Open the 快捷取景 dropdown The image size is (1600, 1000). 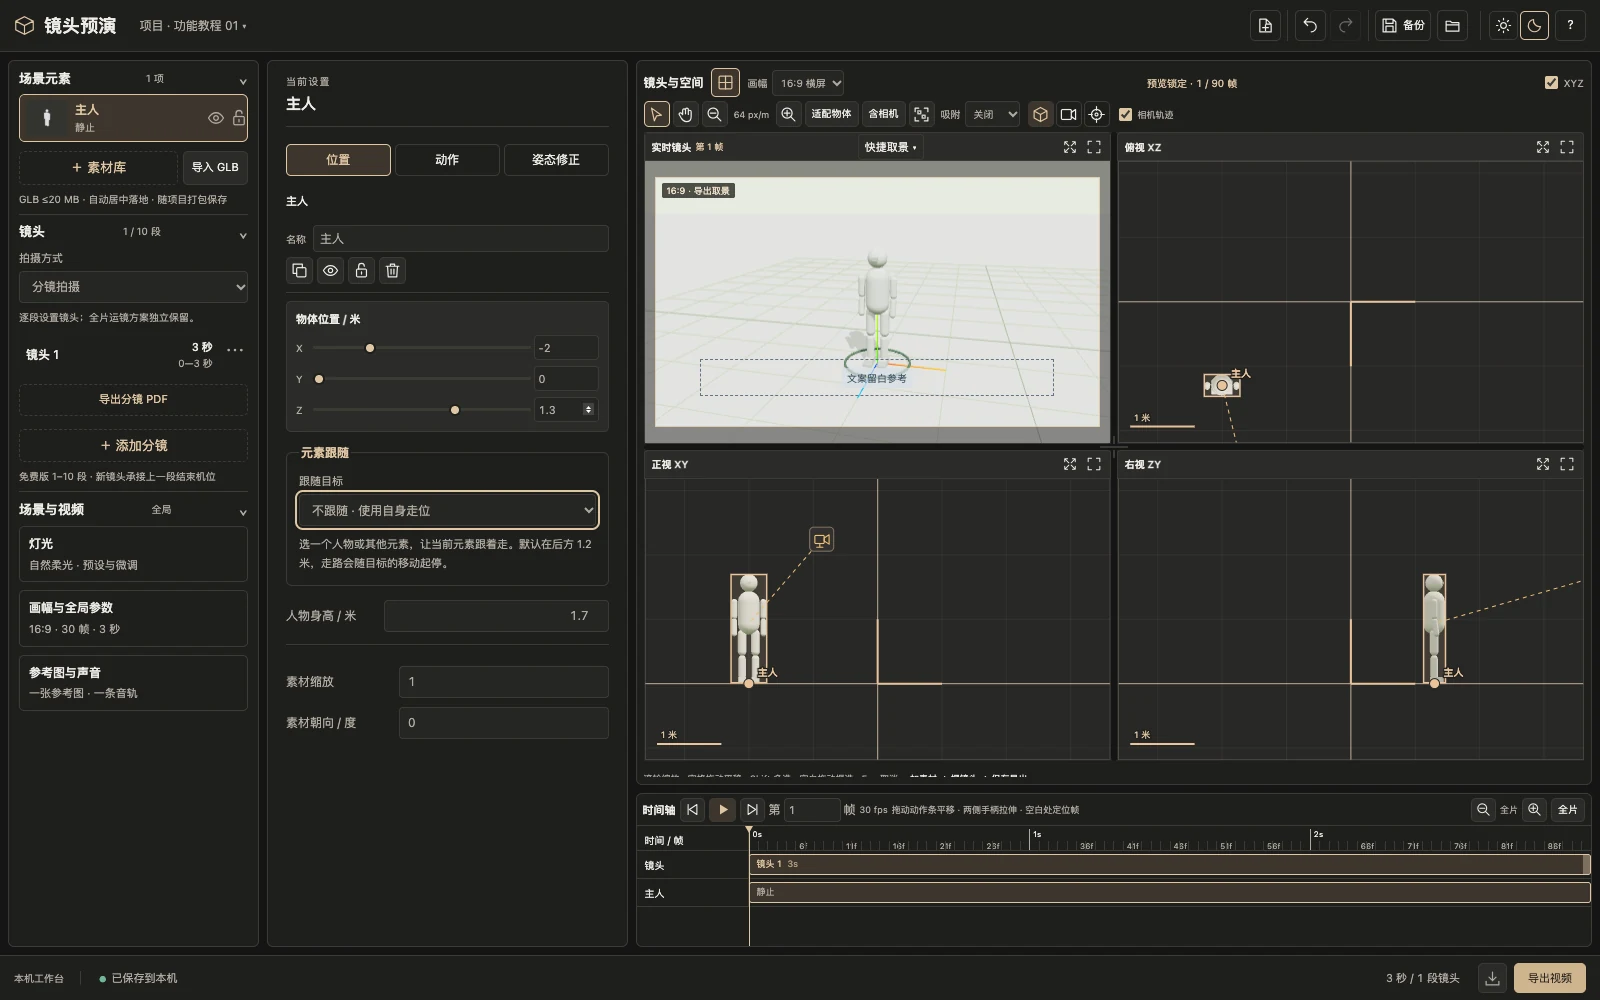(x=890, y=147)
